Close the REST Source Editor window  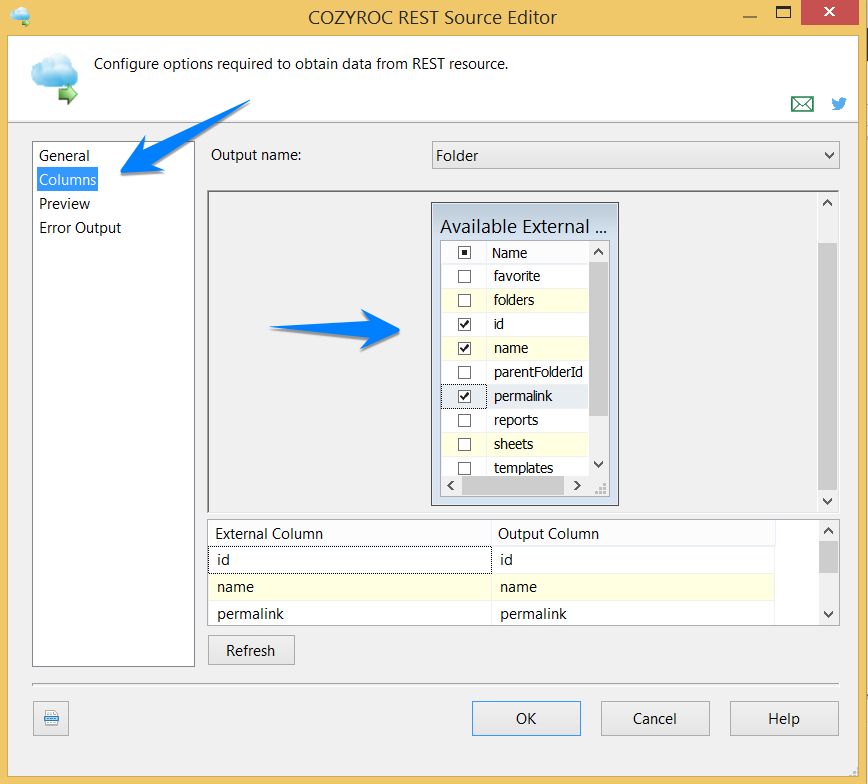pos(829,12)
